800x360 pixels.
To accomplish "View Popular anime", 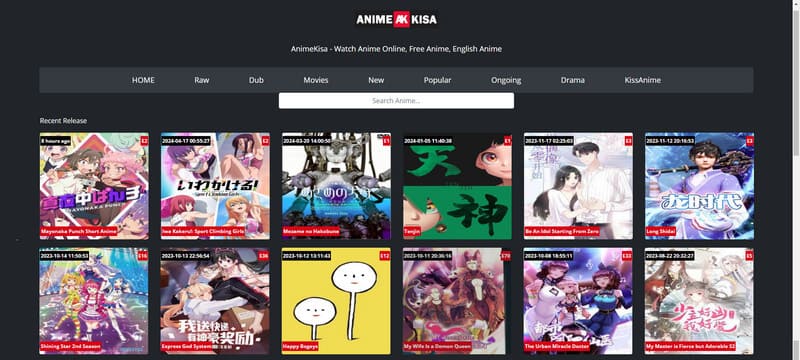I will tap(437, 80).
